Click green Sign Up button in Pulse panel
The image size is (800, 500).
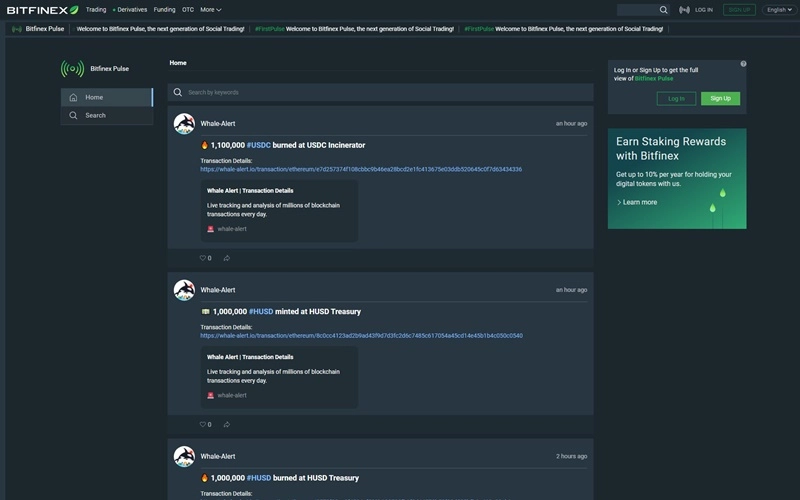coord(720,98)
